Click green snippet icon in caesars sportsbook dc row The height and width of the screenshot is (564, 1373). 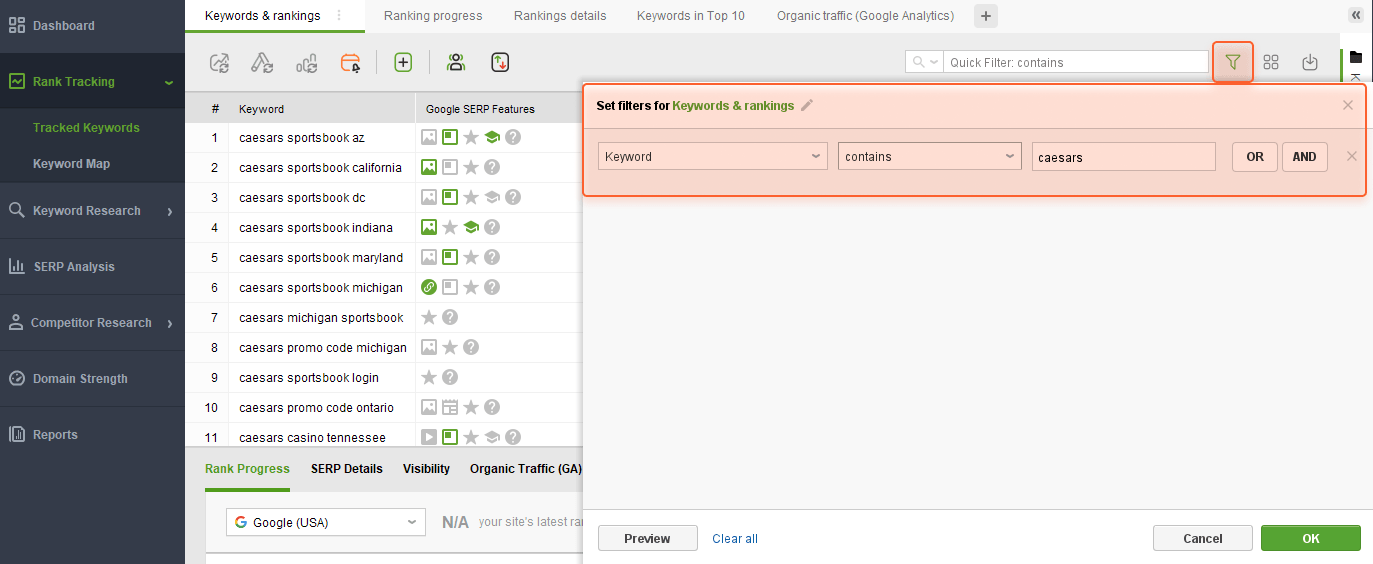click(450, 197)
